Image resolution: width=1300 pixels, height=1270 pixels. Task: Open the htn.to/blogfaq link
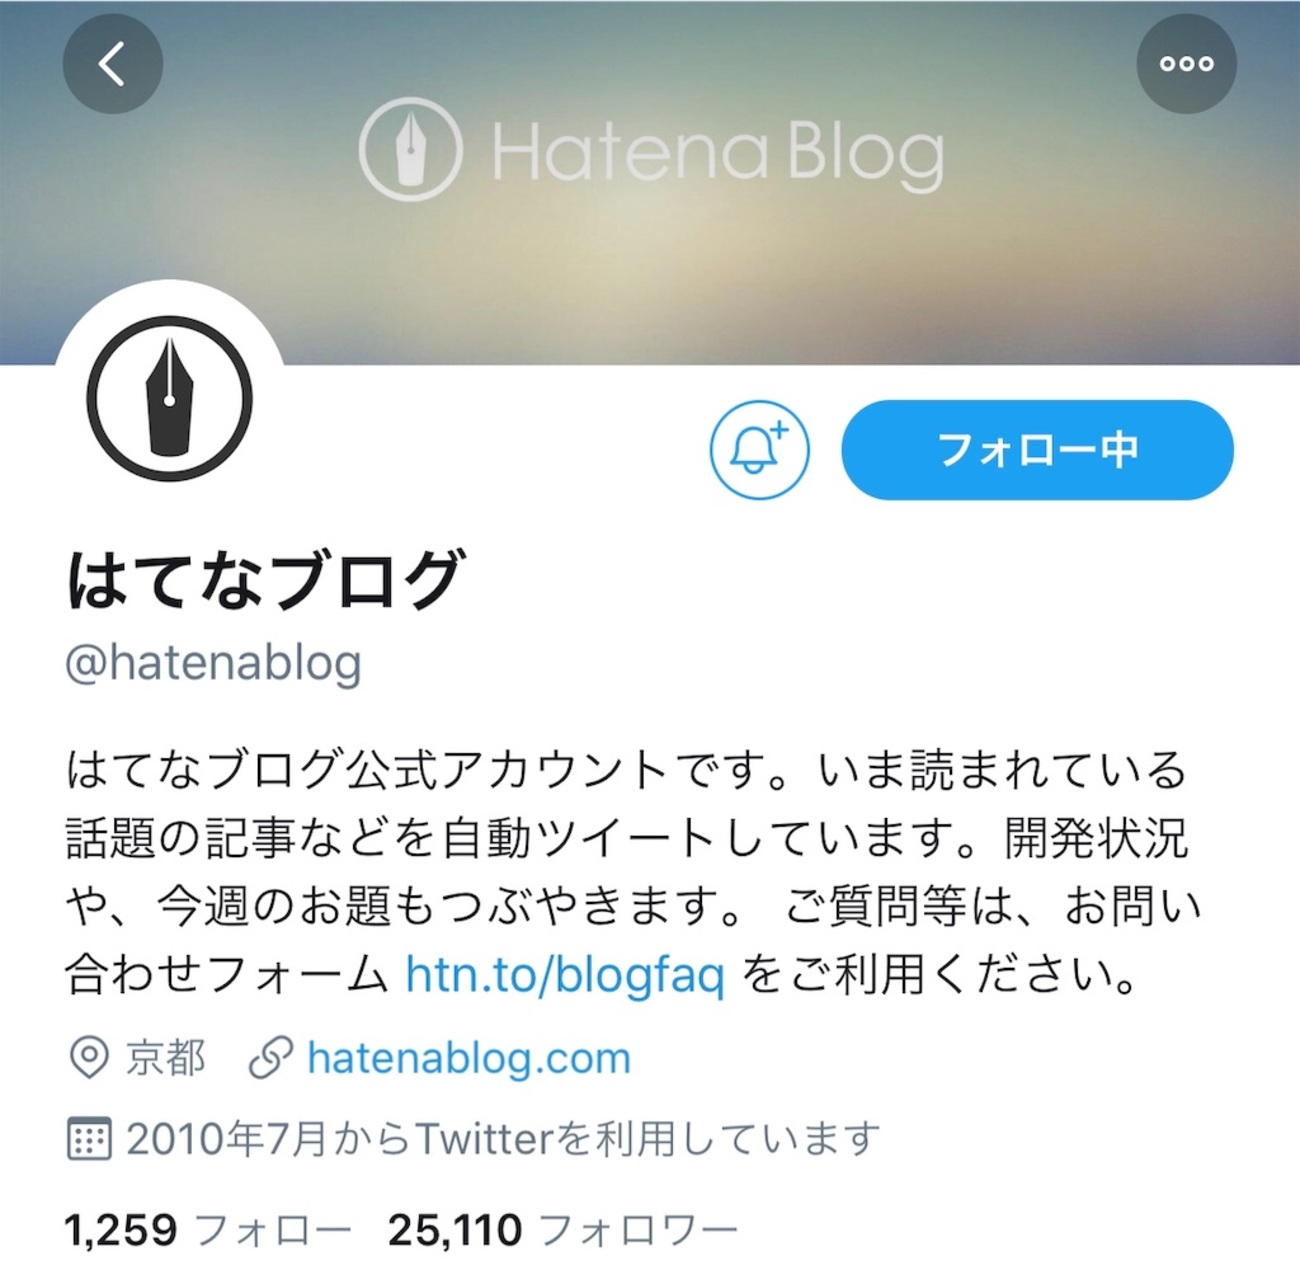pyautogui.click(x=564, y=973)
